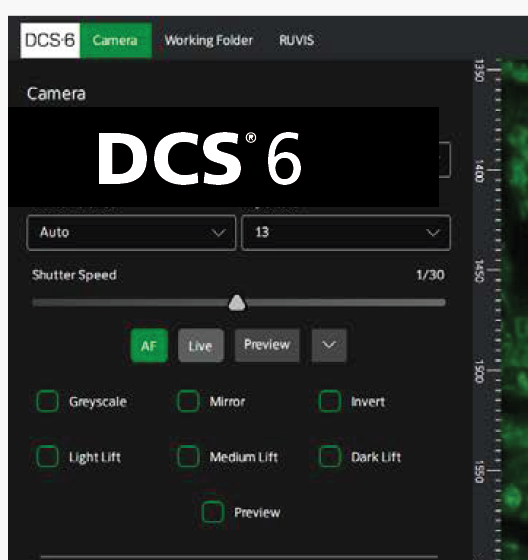Toggle the Medium Lift checkbox

[x=188, y=456]
